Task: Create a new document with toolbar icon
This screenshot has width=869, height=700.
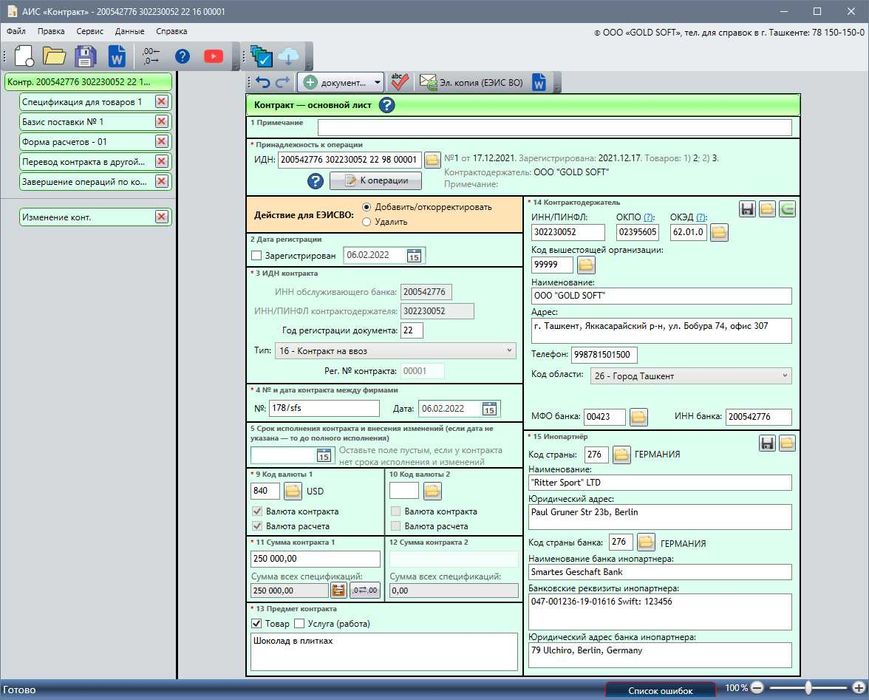Action: coord(24,56)
